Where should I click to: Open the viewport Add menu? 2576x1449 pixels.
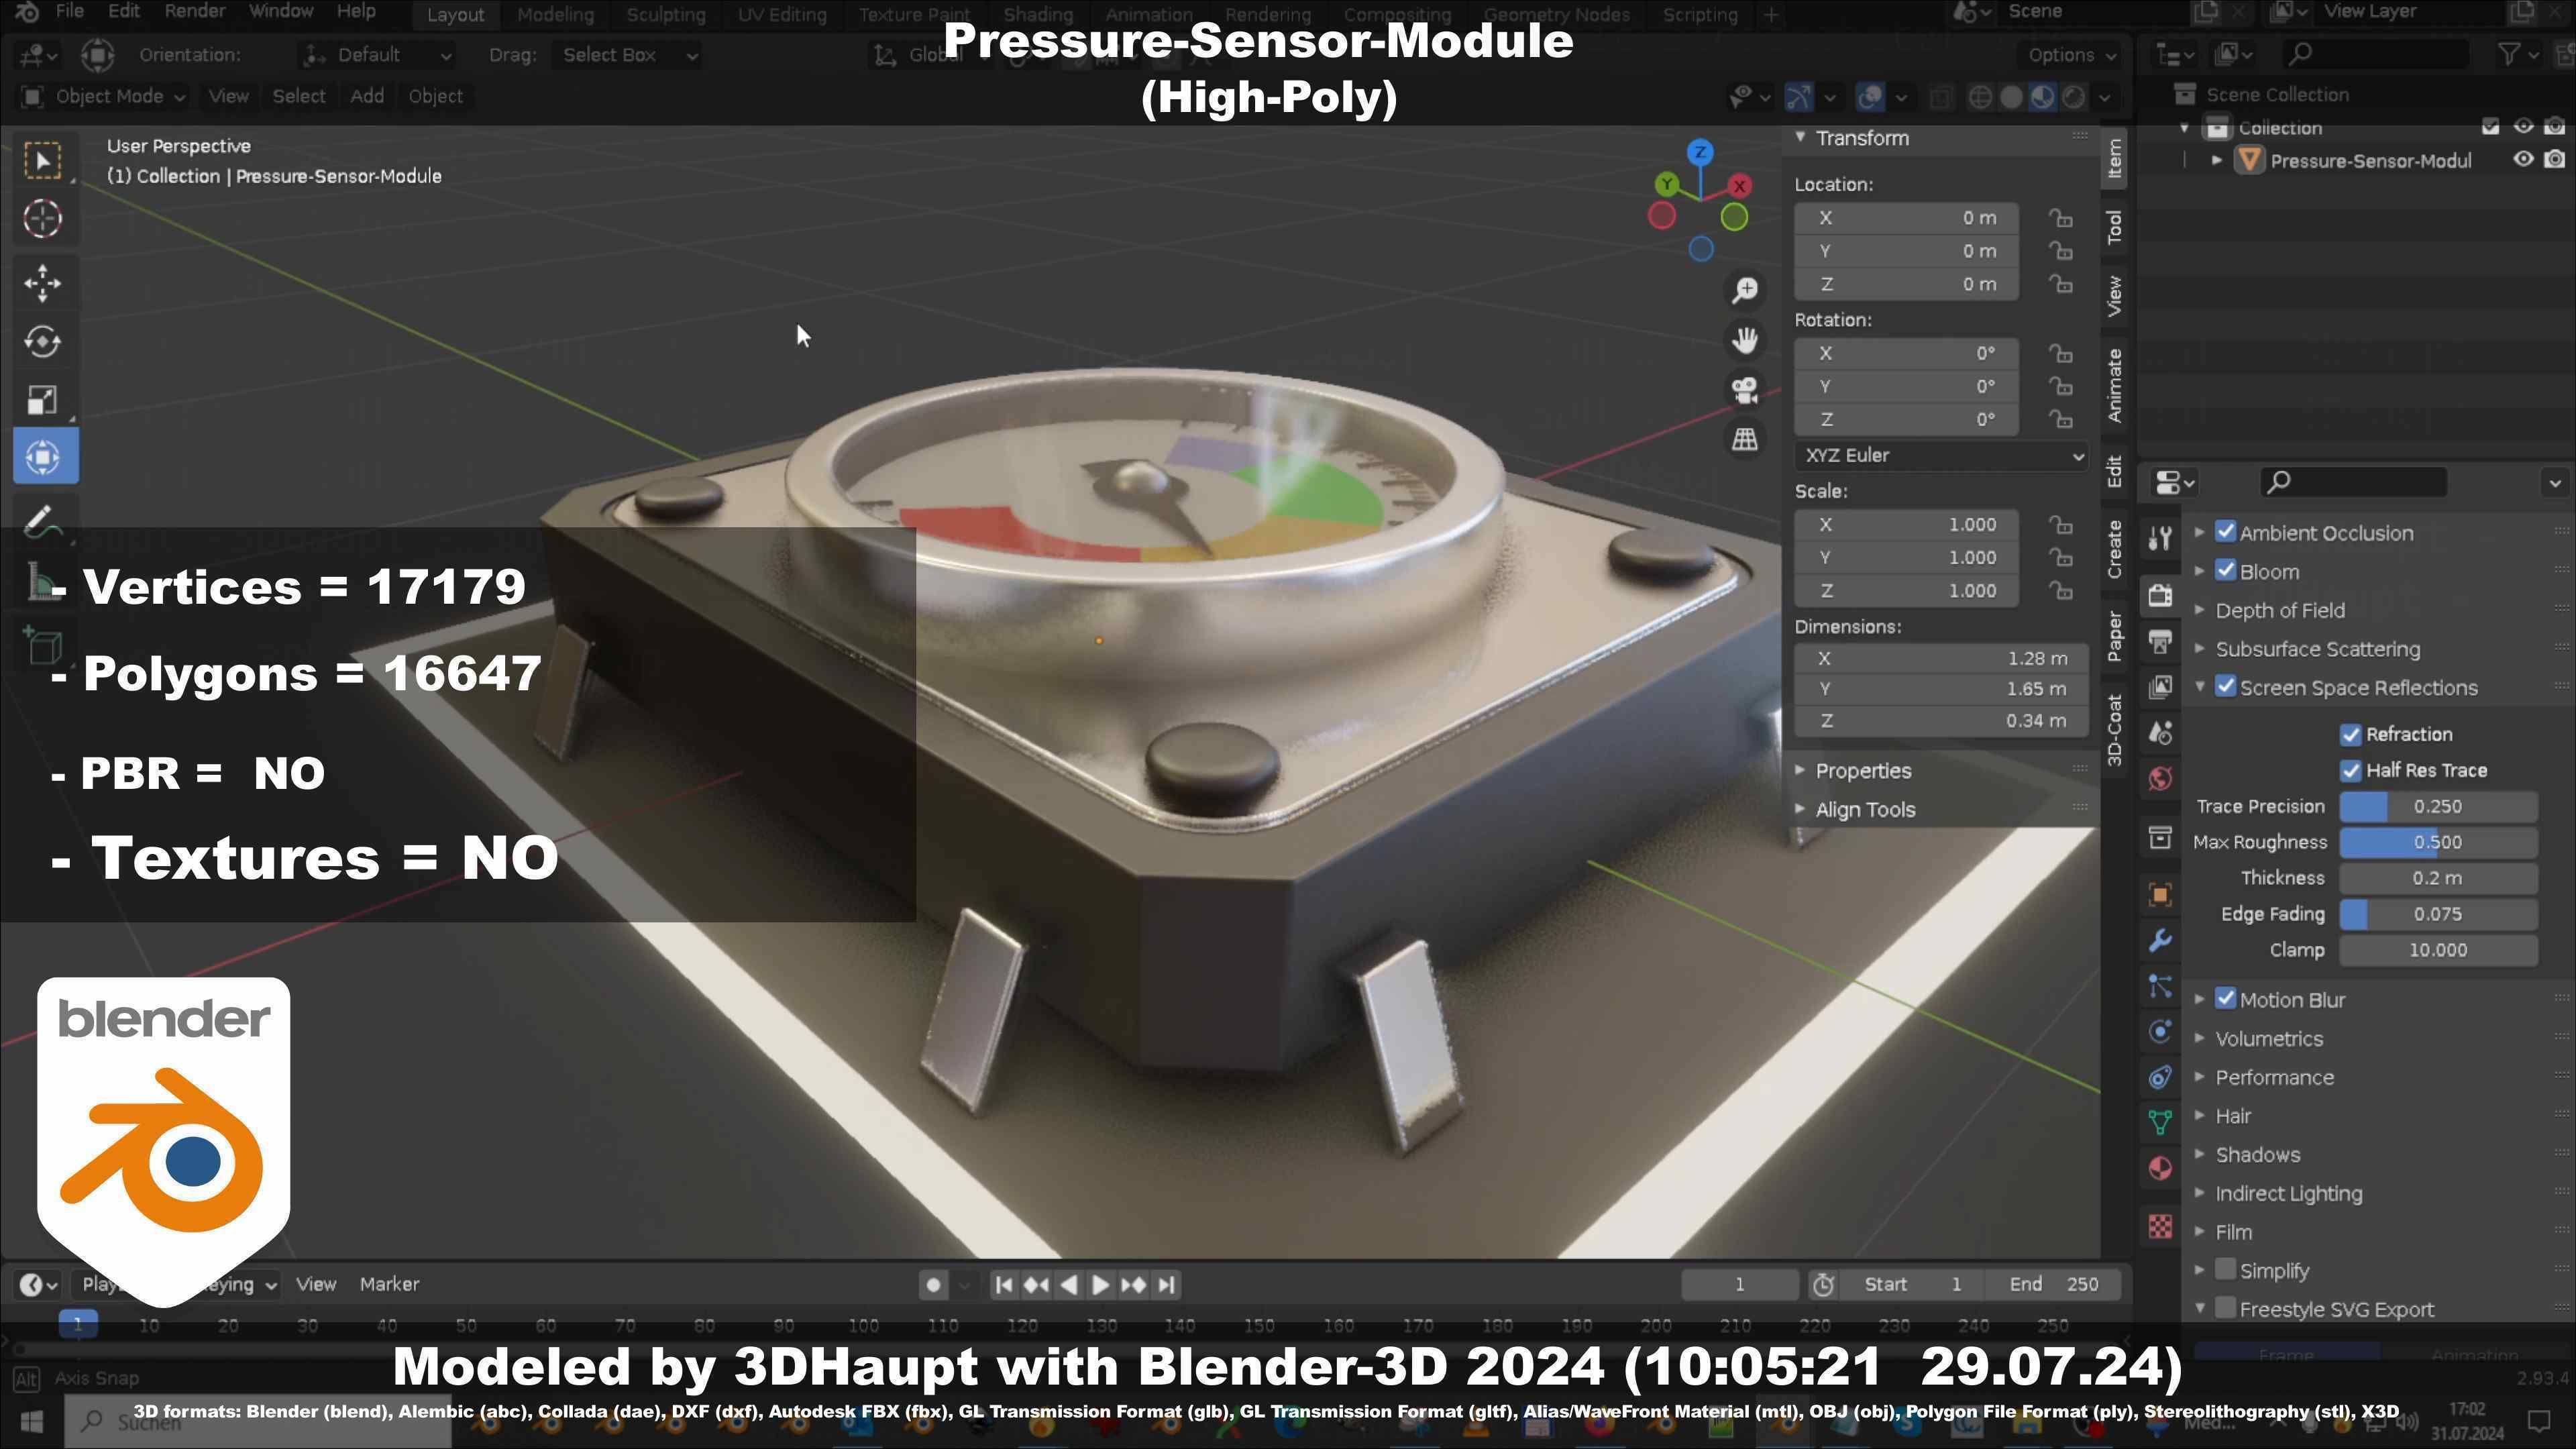point(367,97)
